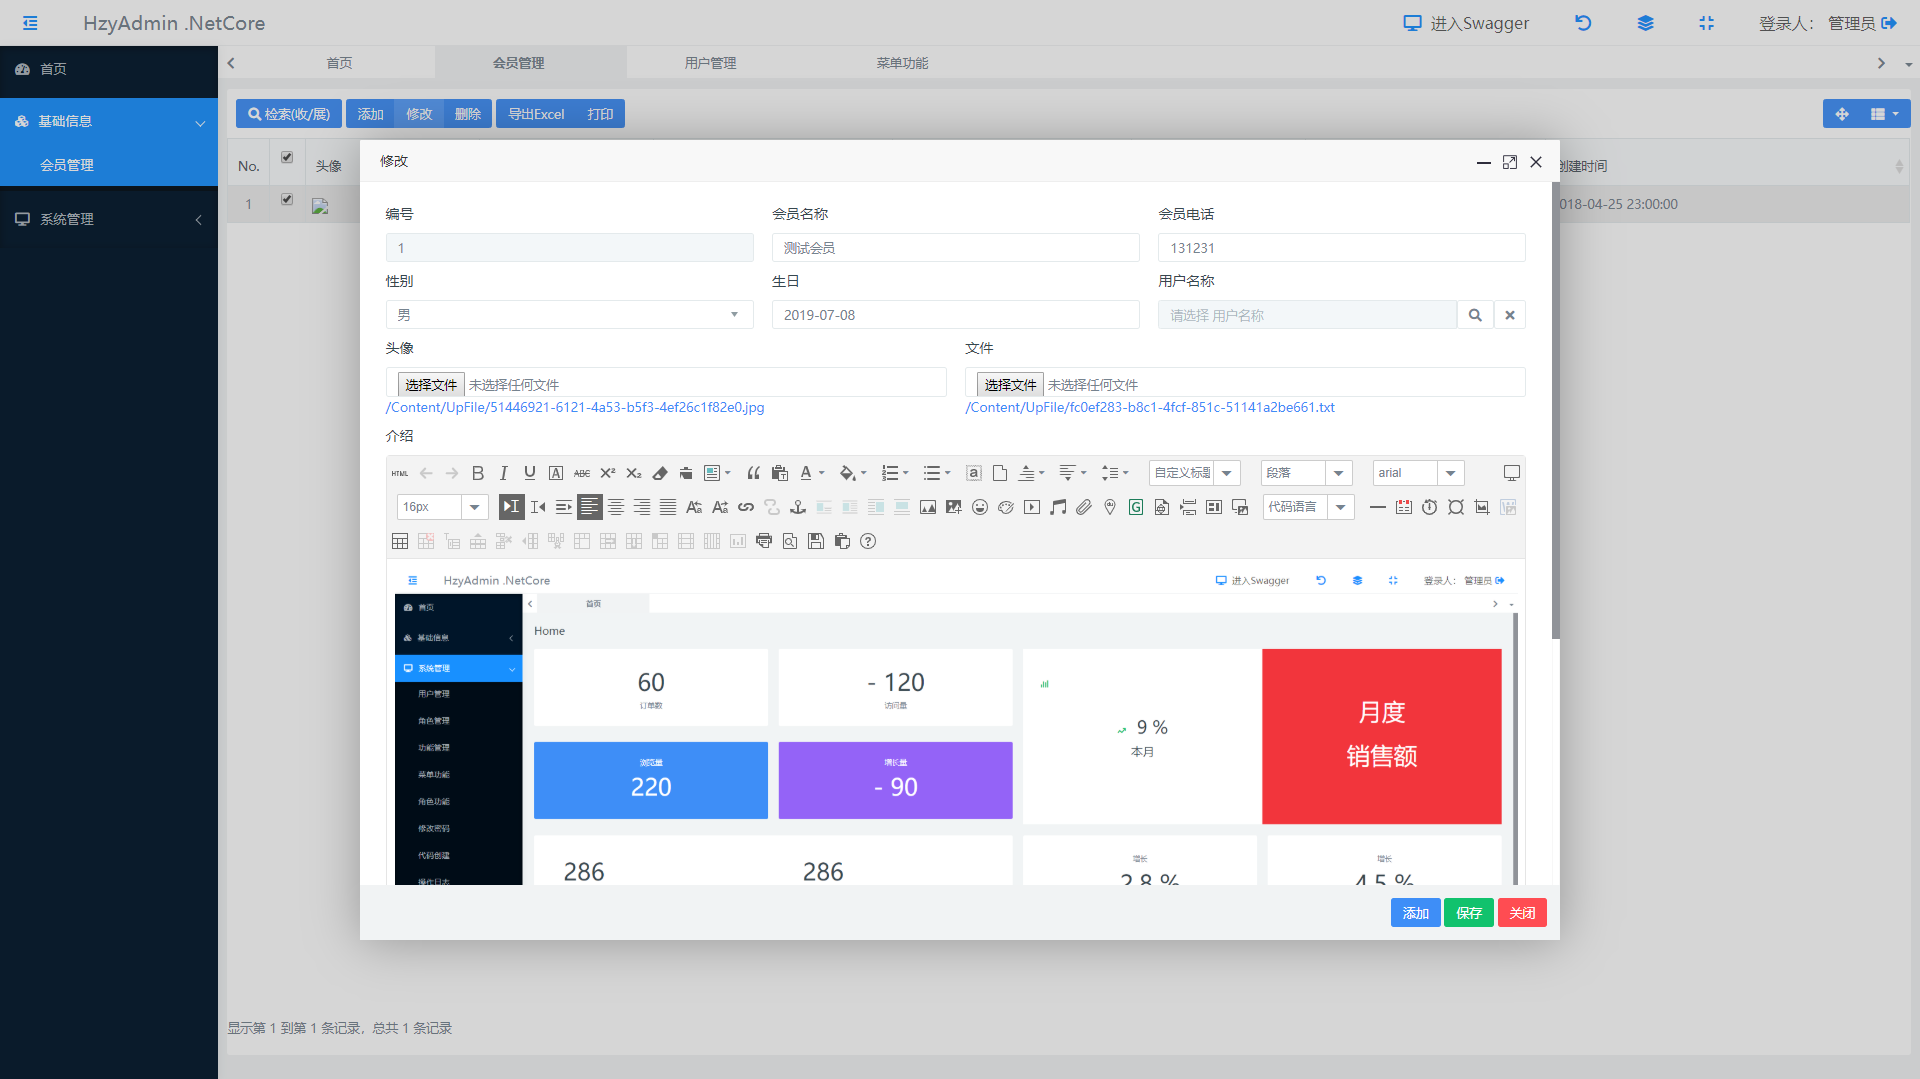1920x1079 pixels.
Task: Insert a map with the map pin icon
Action: pos(1110,507)
